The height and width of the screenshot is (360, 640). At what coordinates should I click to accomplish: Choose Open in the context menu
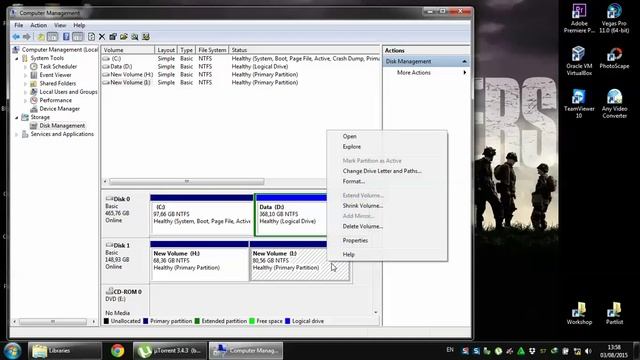coord(387,136)
